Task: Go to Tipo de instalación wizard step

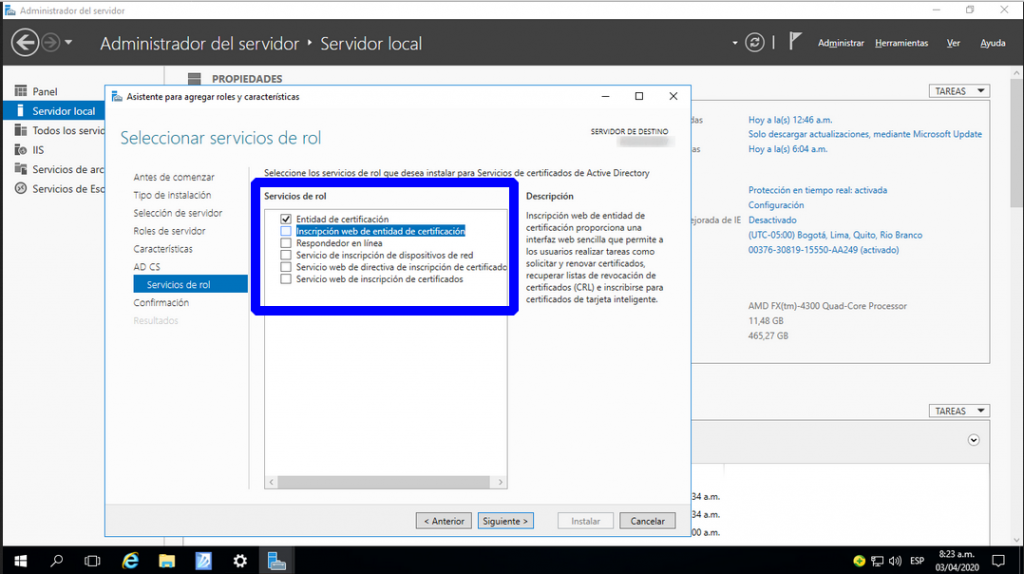Action: pos(172,195)
